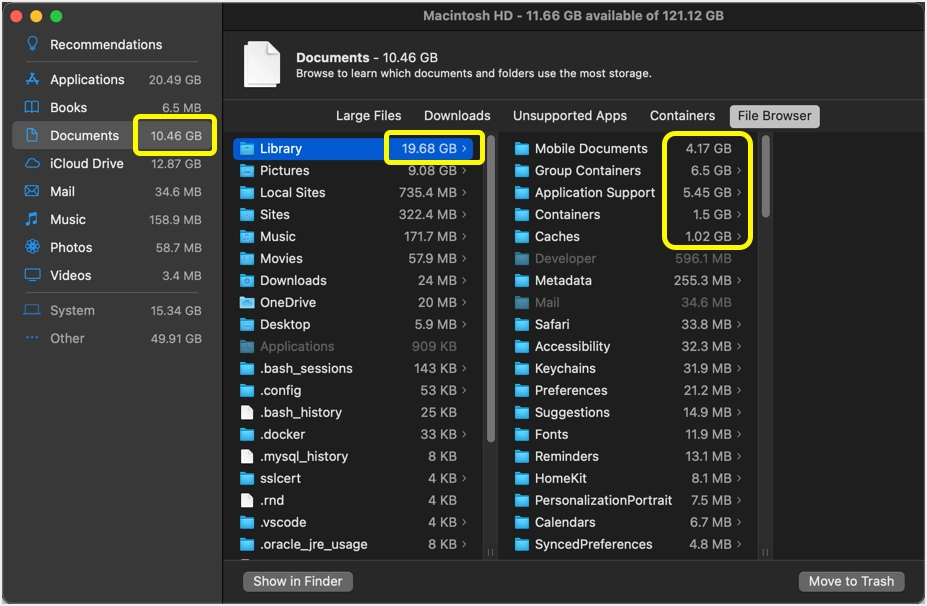Click the HomeKit folder icon

coord(521,478)
